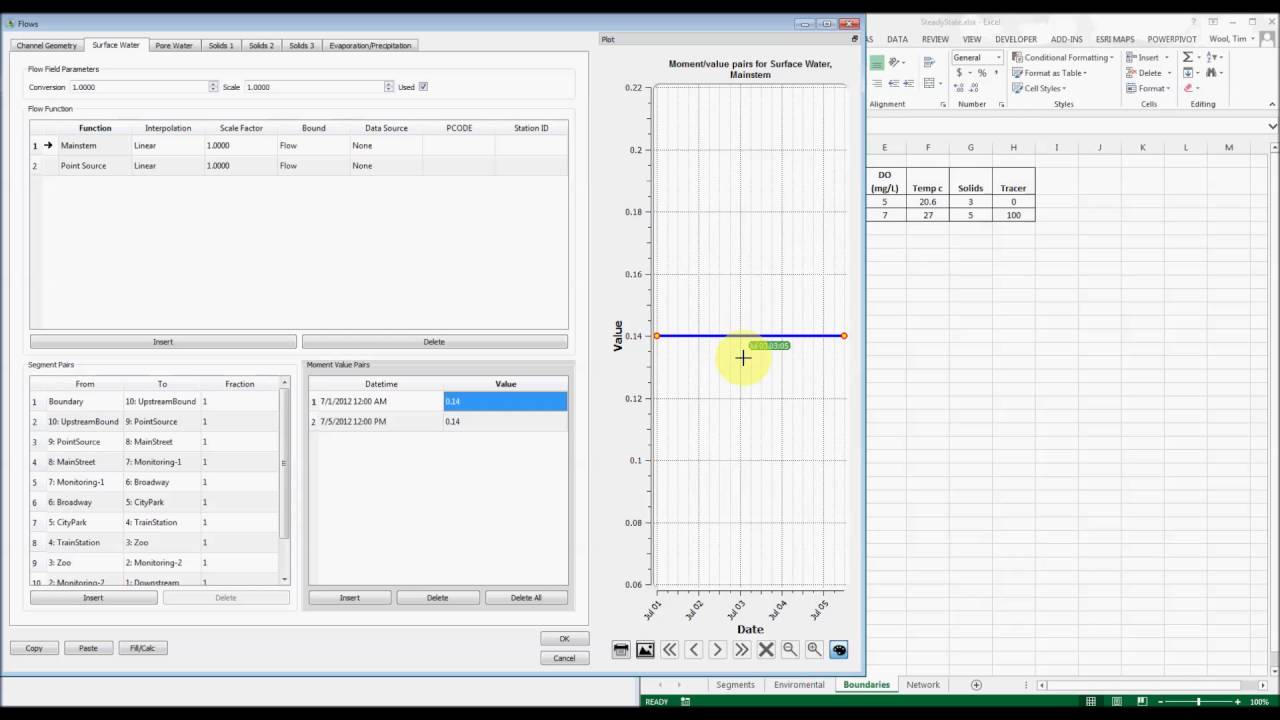Image resolution: width=1280 pixels, height=720 pixels.
Task: Toggle the Used checkbox
Action: coord(423,87)
